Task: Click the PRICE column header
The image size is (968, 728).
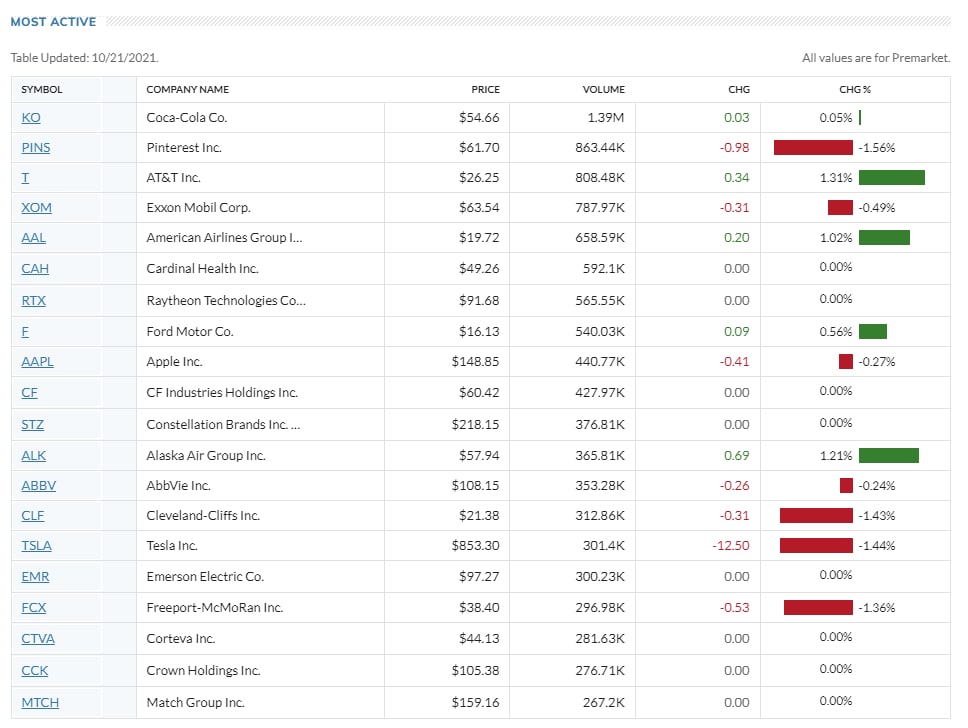Action: (x=486, y=90)
